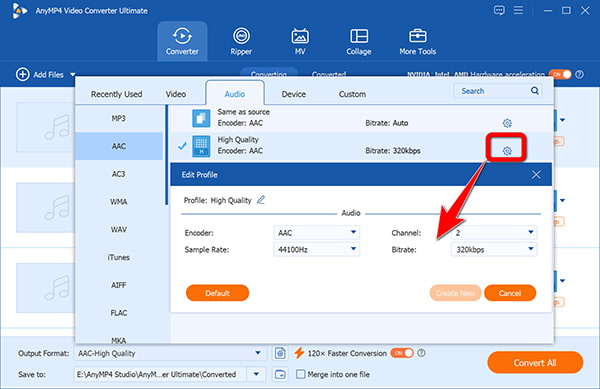Click the Add Files plus icon

pyautogui.click(x=23, y=74)
